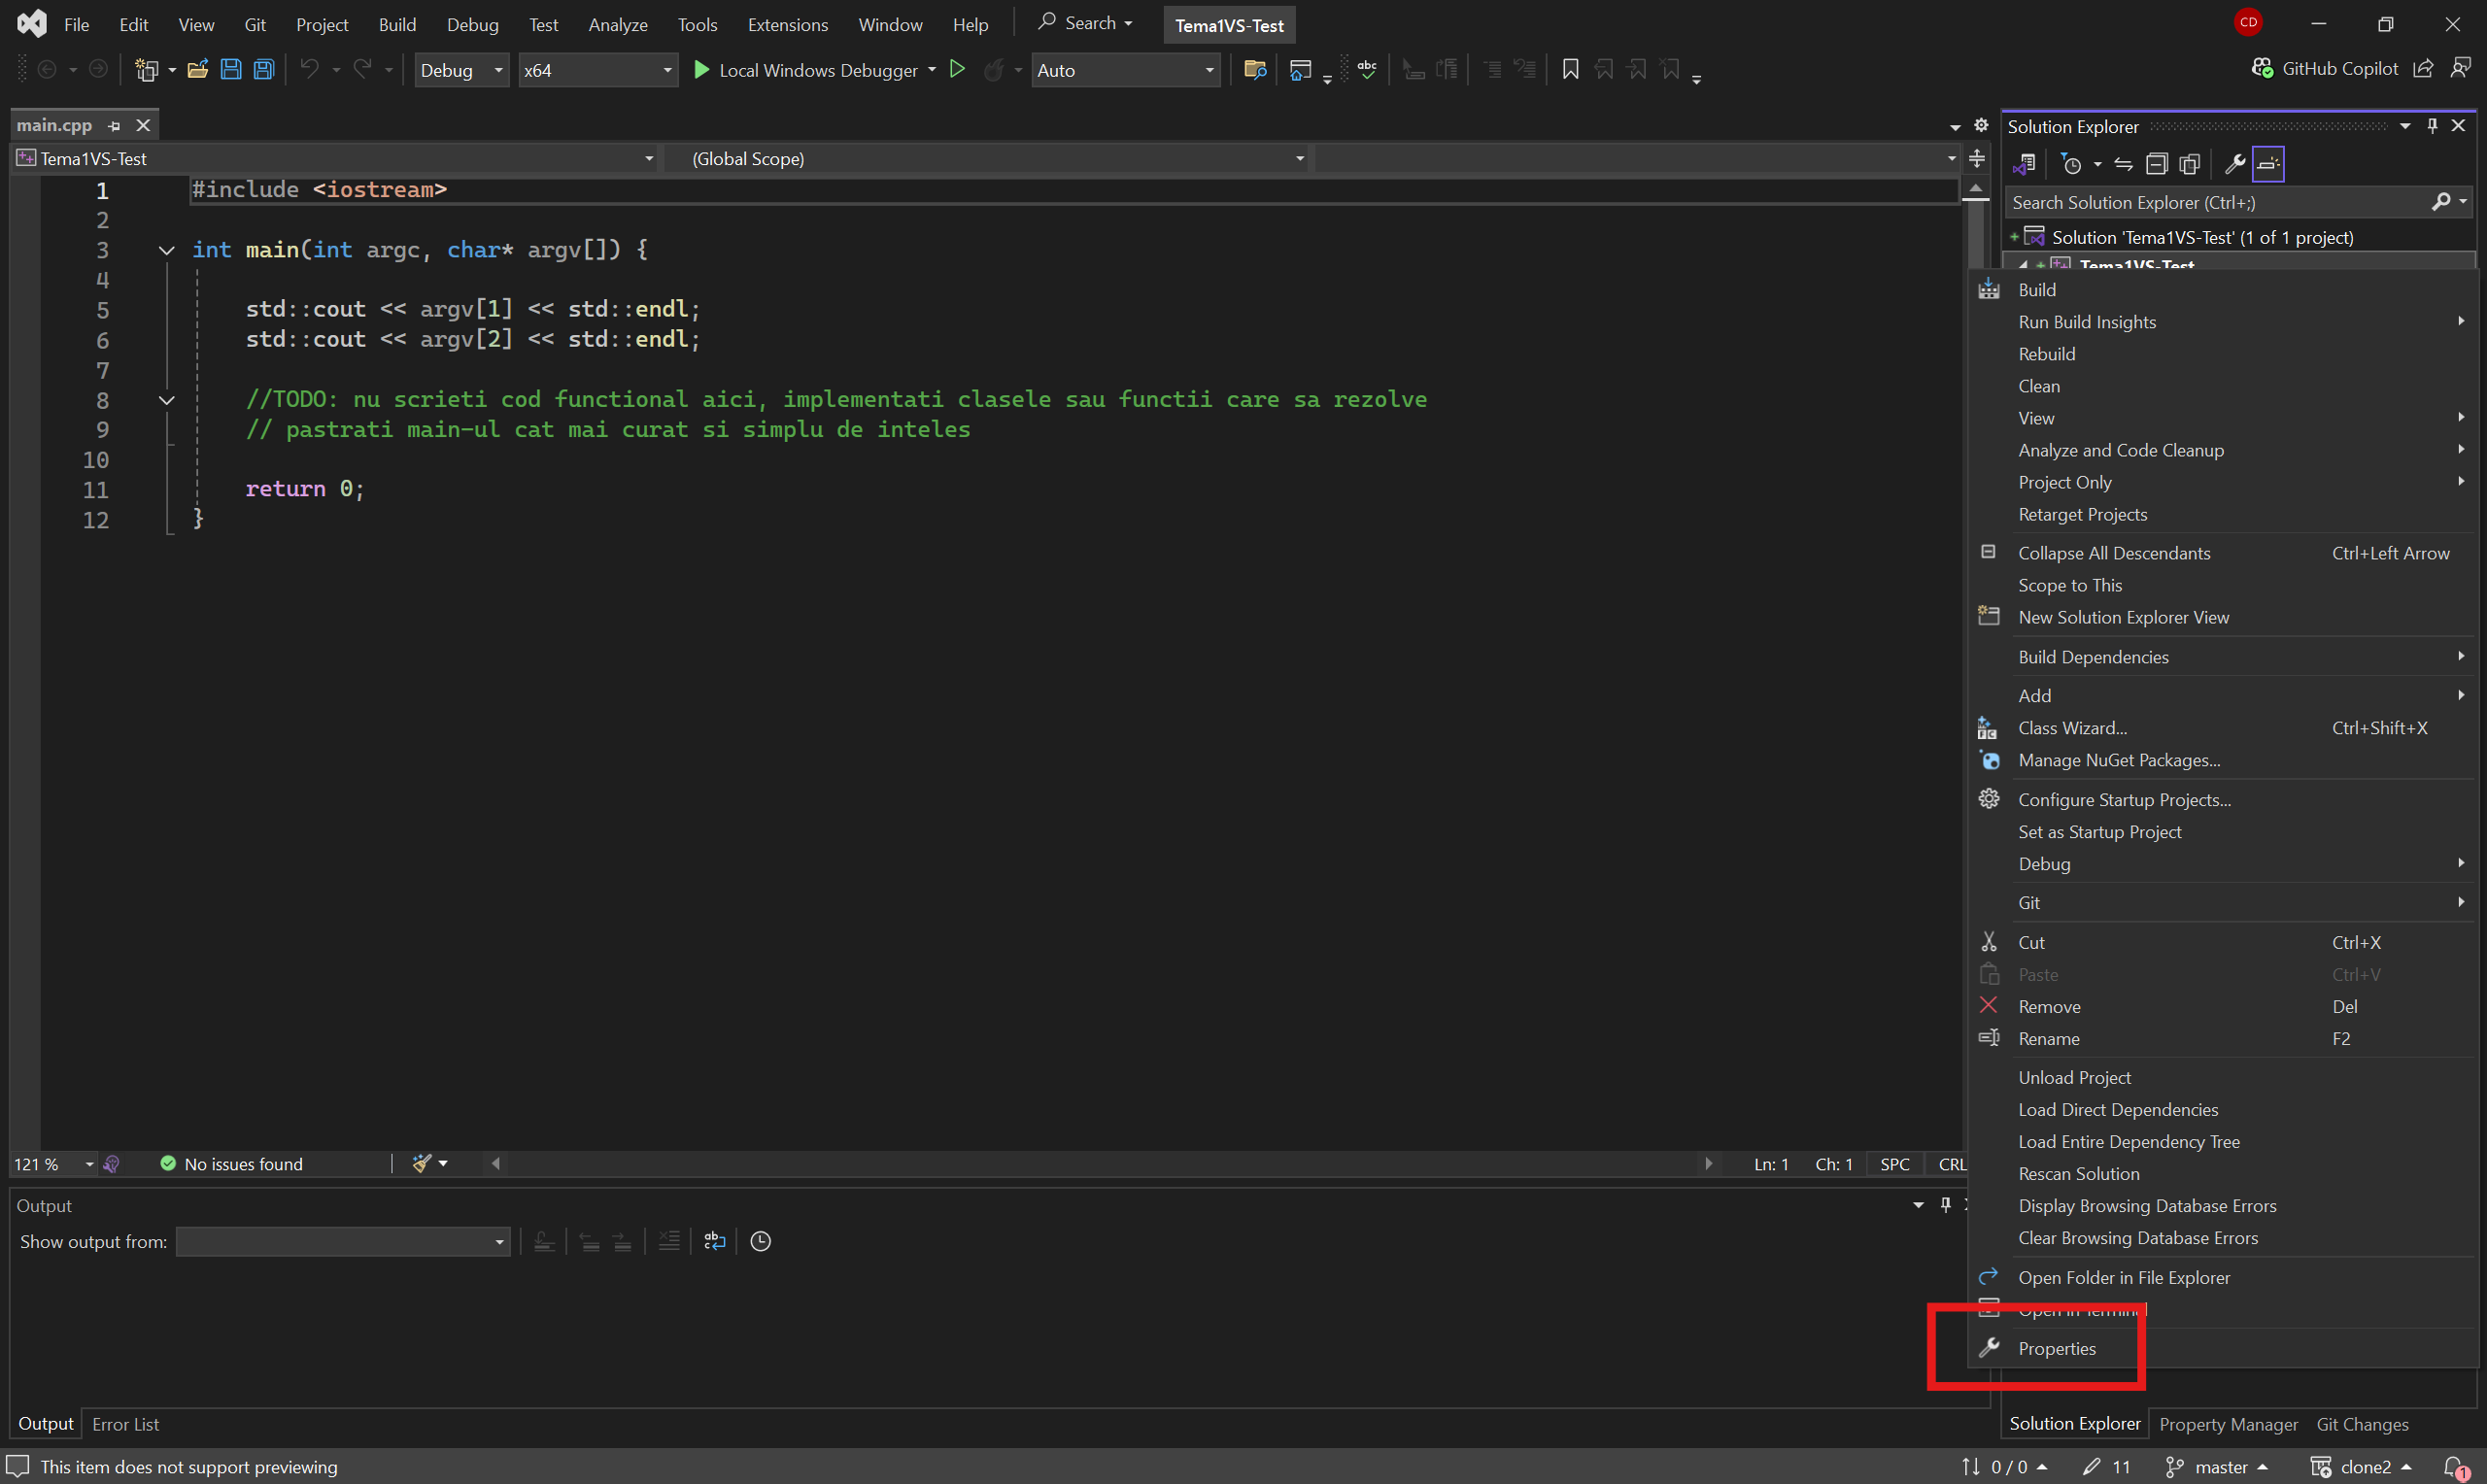This screenshot has width=2487, height=1484.
Task: Open the x64 platform dropdown
Action: click(597, 70)
